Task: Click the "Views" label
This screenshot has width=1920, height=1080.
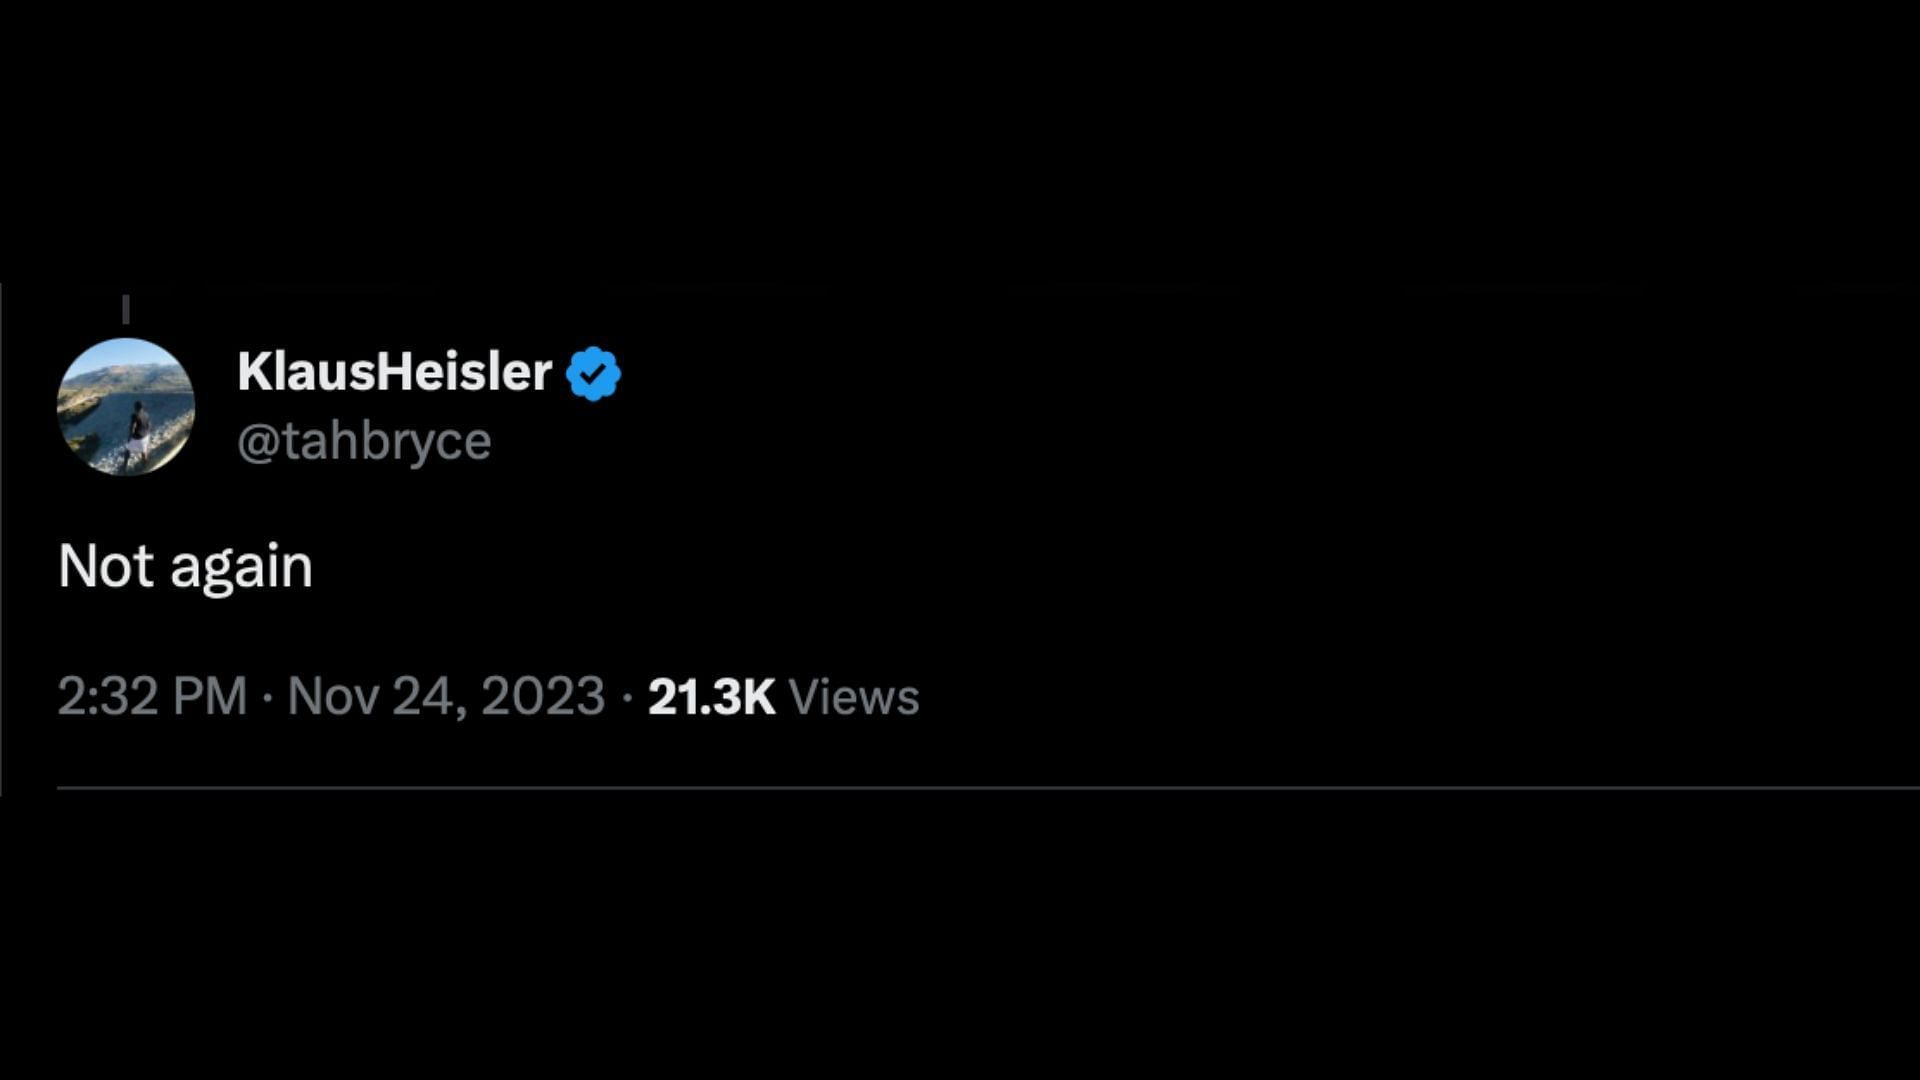Action: click(x=853, y=696)
